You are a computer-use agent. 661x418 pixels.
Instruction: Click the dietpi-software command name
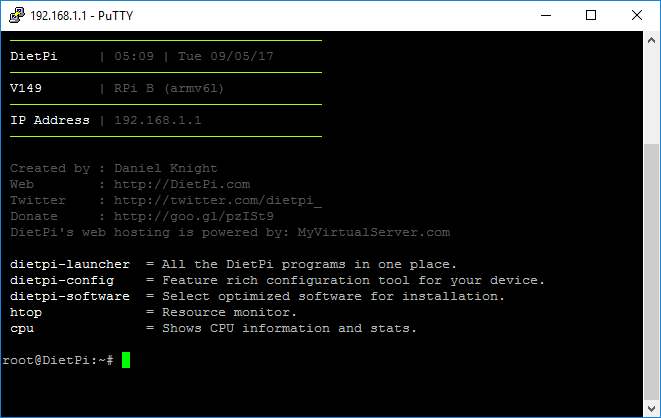(70, 297)
